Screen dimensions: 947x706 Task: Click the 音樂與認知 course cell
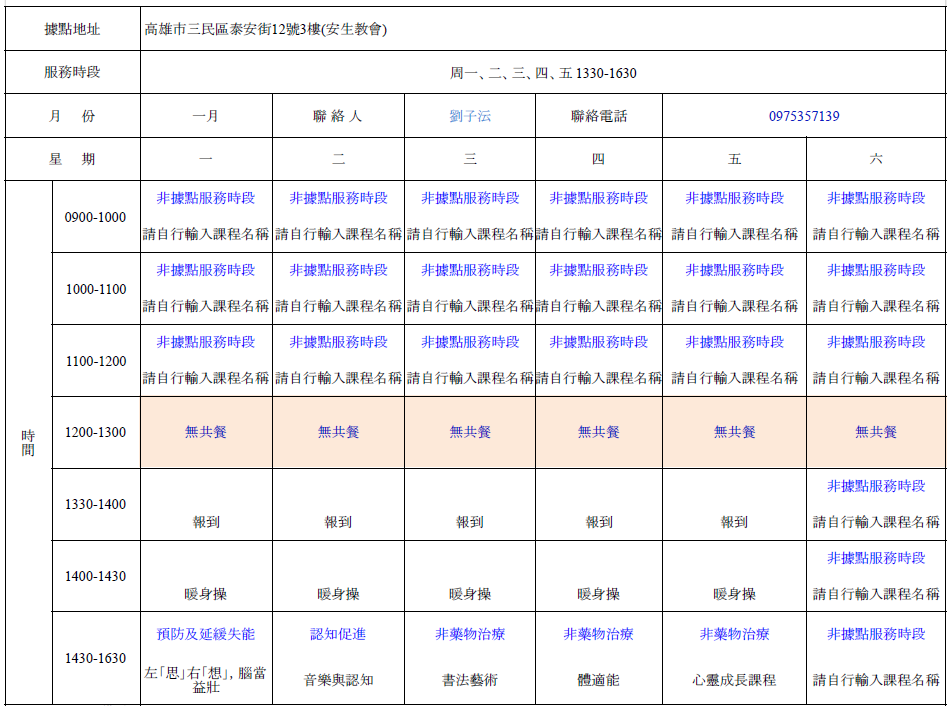[338, 680]
